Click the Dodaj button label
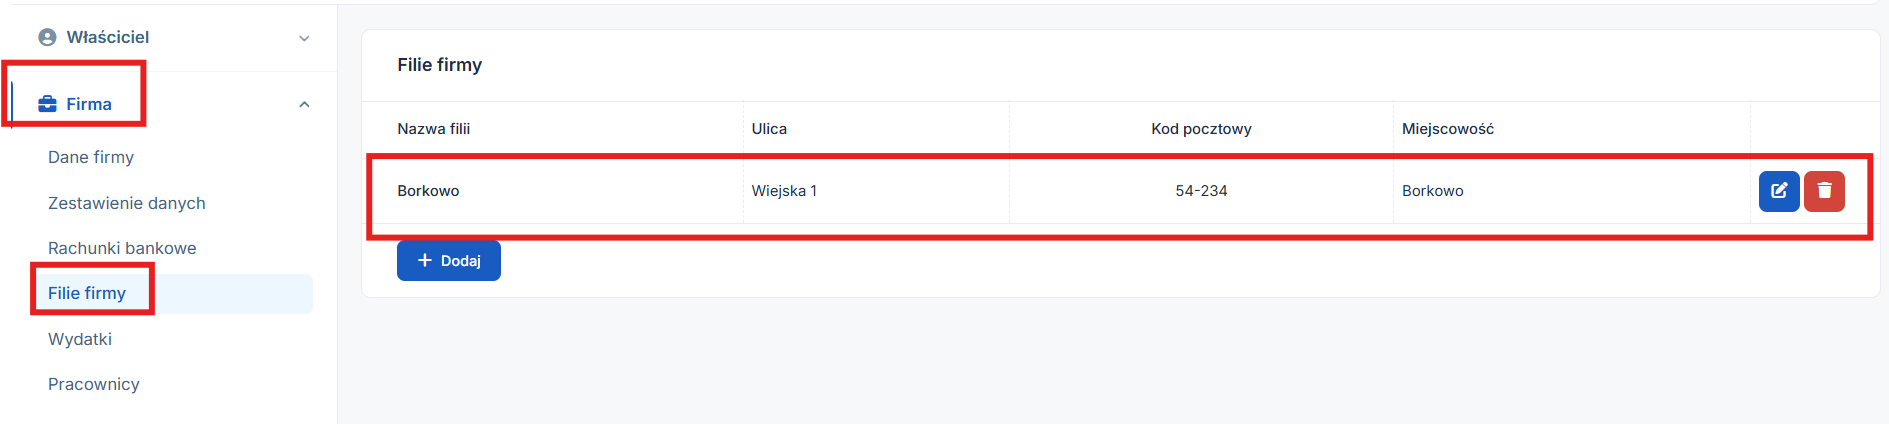 [461, 261]
